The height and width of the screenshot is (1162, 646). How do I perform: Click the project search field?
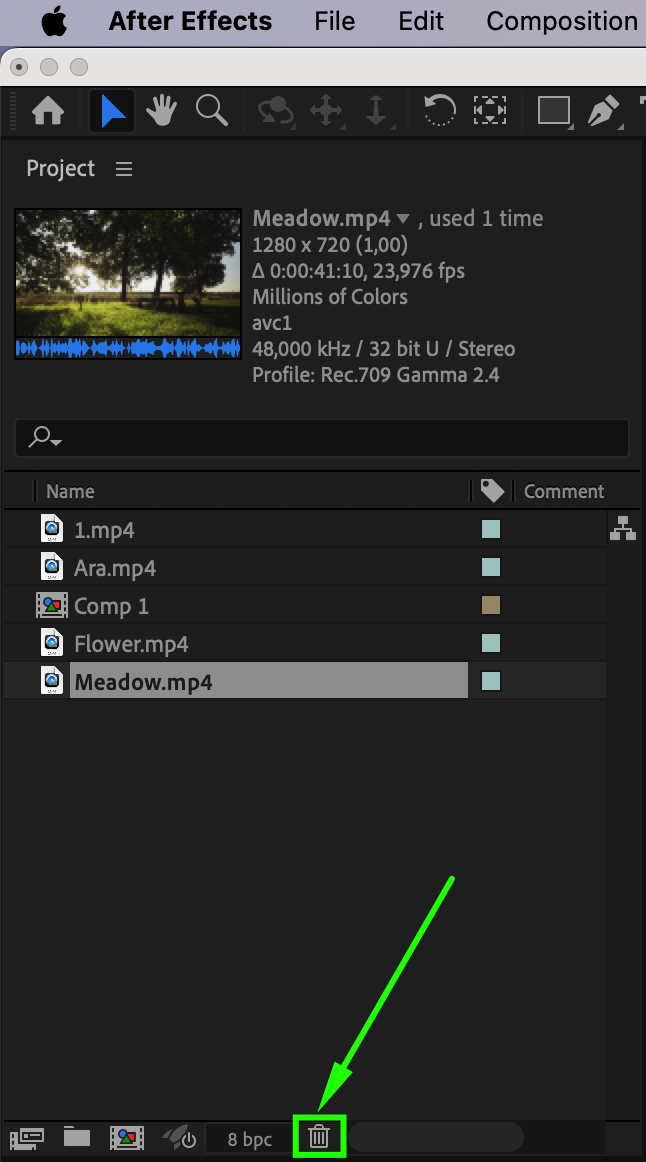pyautogui.click(x=322, y=437)
